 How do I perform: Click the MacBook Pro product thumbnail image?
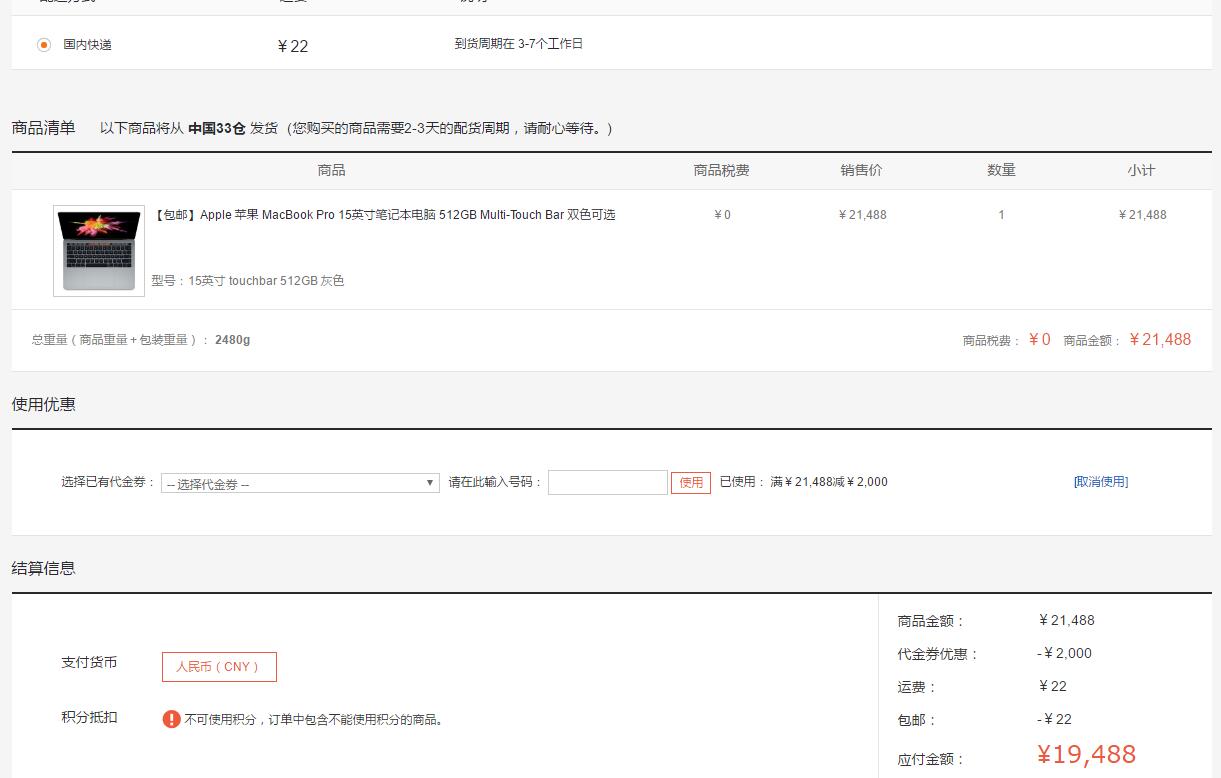98,250
